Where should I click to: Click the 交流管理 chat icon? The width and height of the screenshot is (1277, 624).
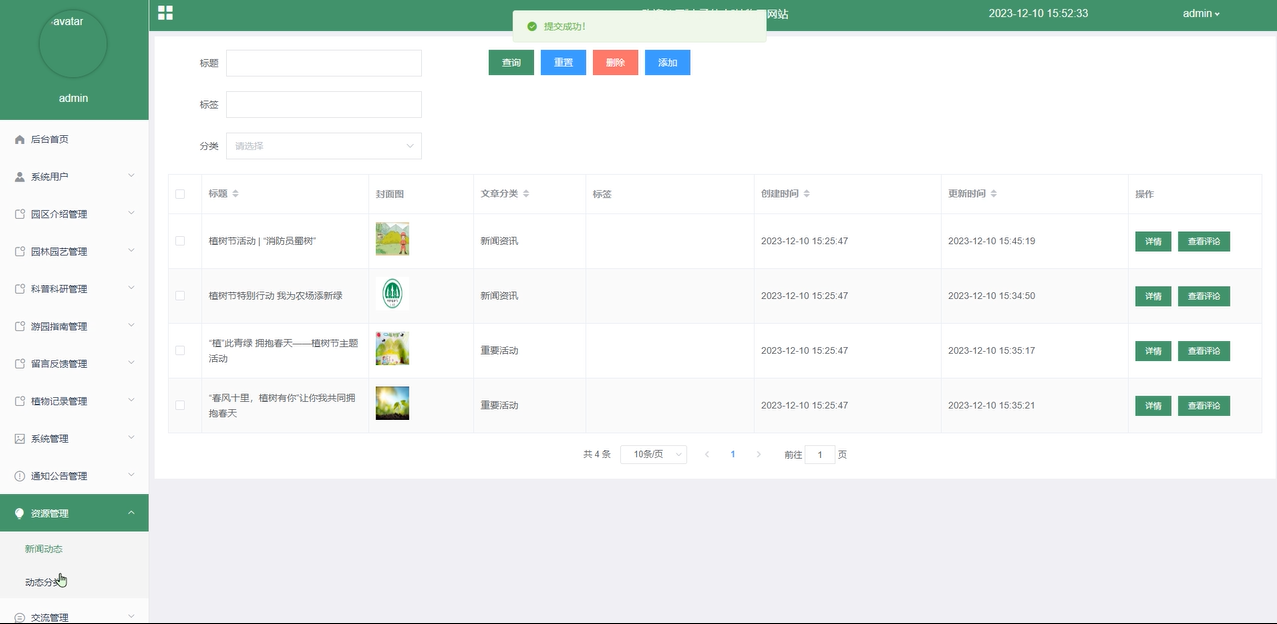pyautogui.click(x=19, y=618)
